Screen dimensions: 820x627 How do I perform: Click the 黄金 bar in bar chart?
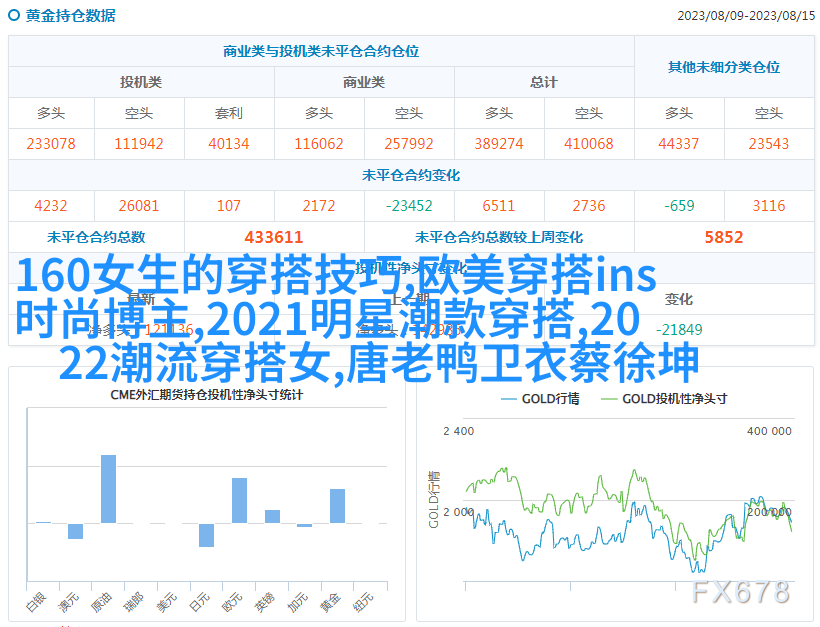337,506
